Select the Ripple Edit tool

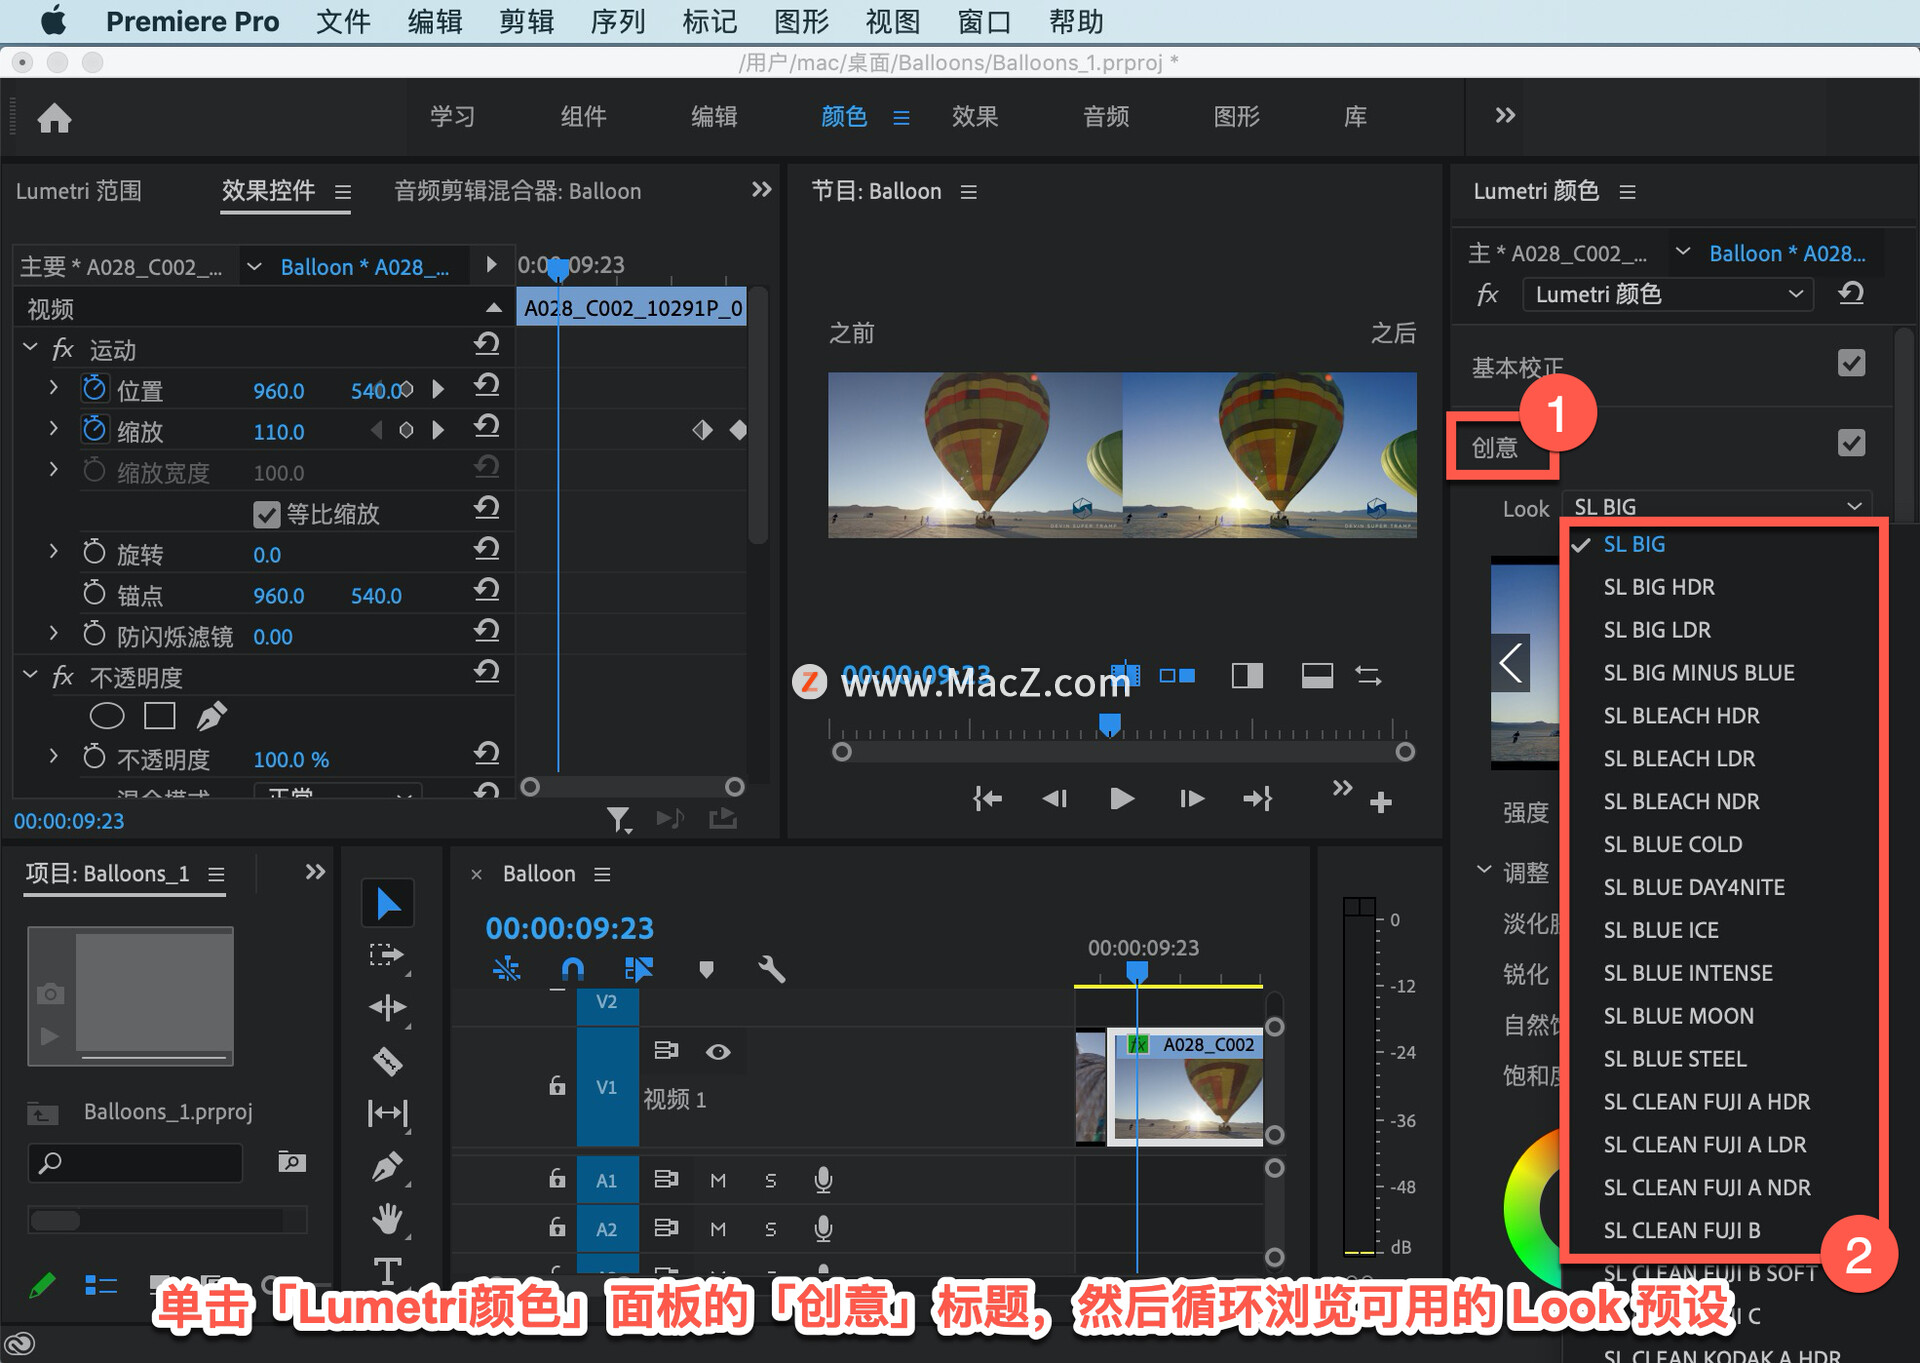(x=388, y=1008)
